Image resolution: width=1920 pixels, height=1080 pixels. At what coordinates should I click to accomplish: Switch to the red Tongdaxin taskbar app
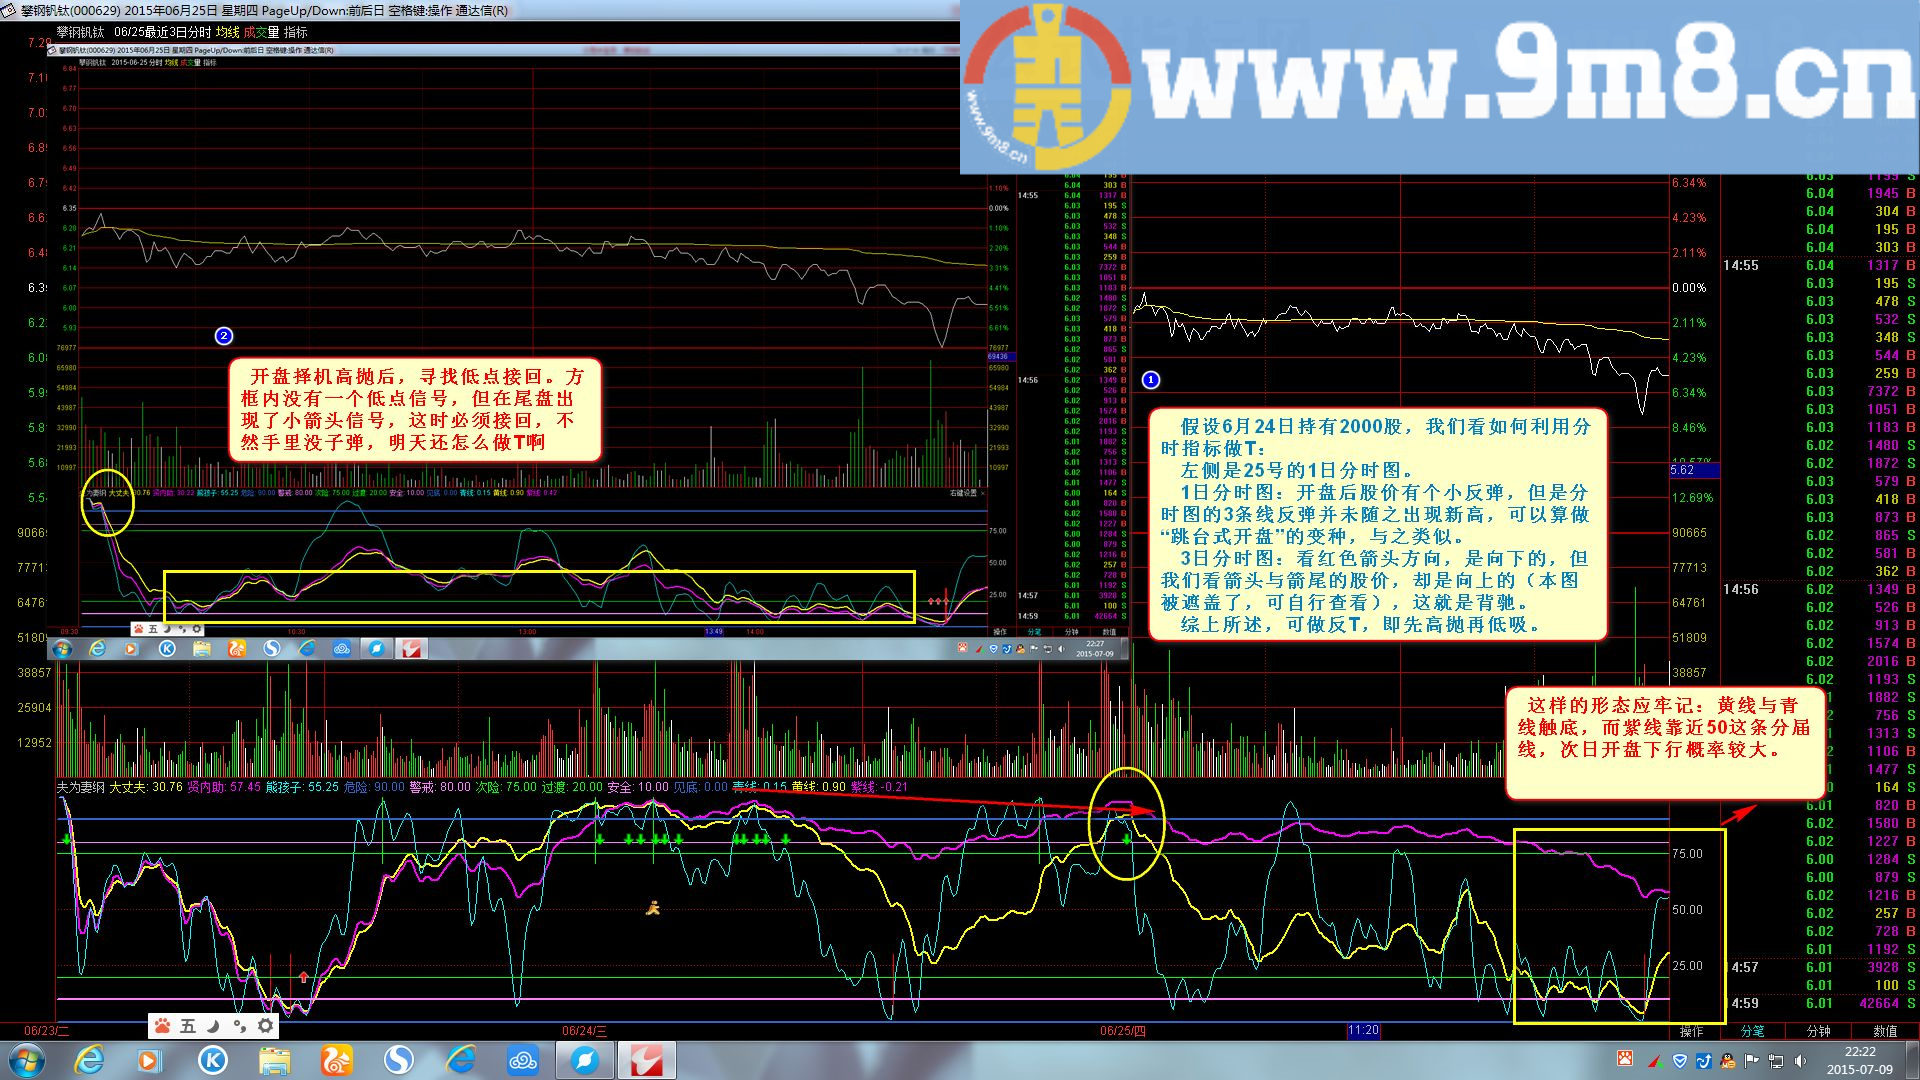(646, 1060)
